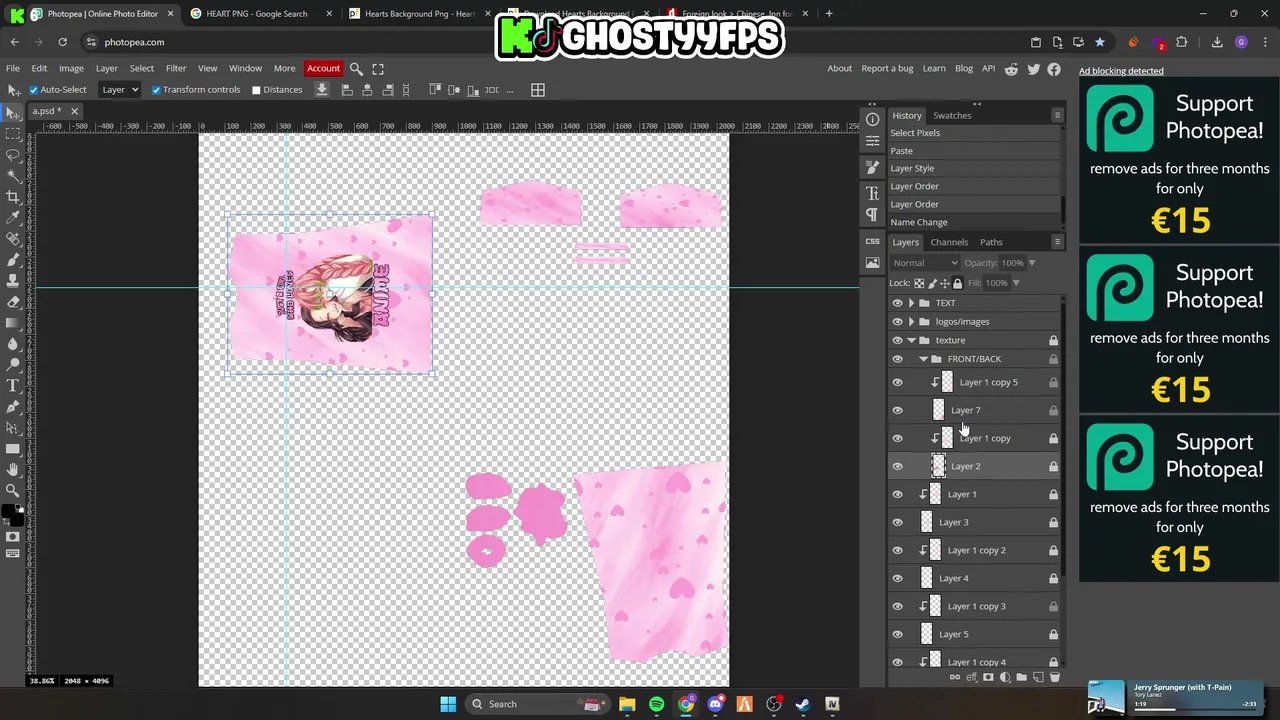Select the Move tool in the toolbox
This screenshot has height=720, width=1280.
coord(13,113)
